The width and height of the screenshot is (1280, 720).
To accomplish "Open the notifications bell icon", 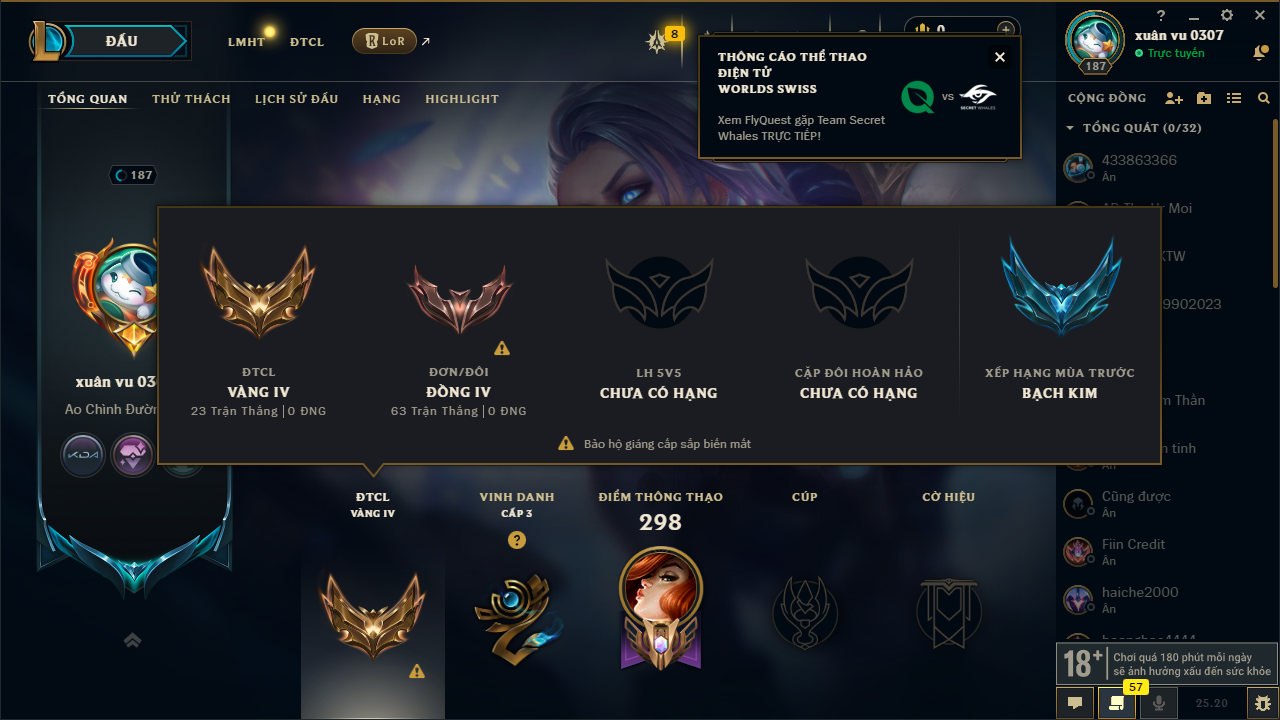I will click(1260, 53).
